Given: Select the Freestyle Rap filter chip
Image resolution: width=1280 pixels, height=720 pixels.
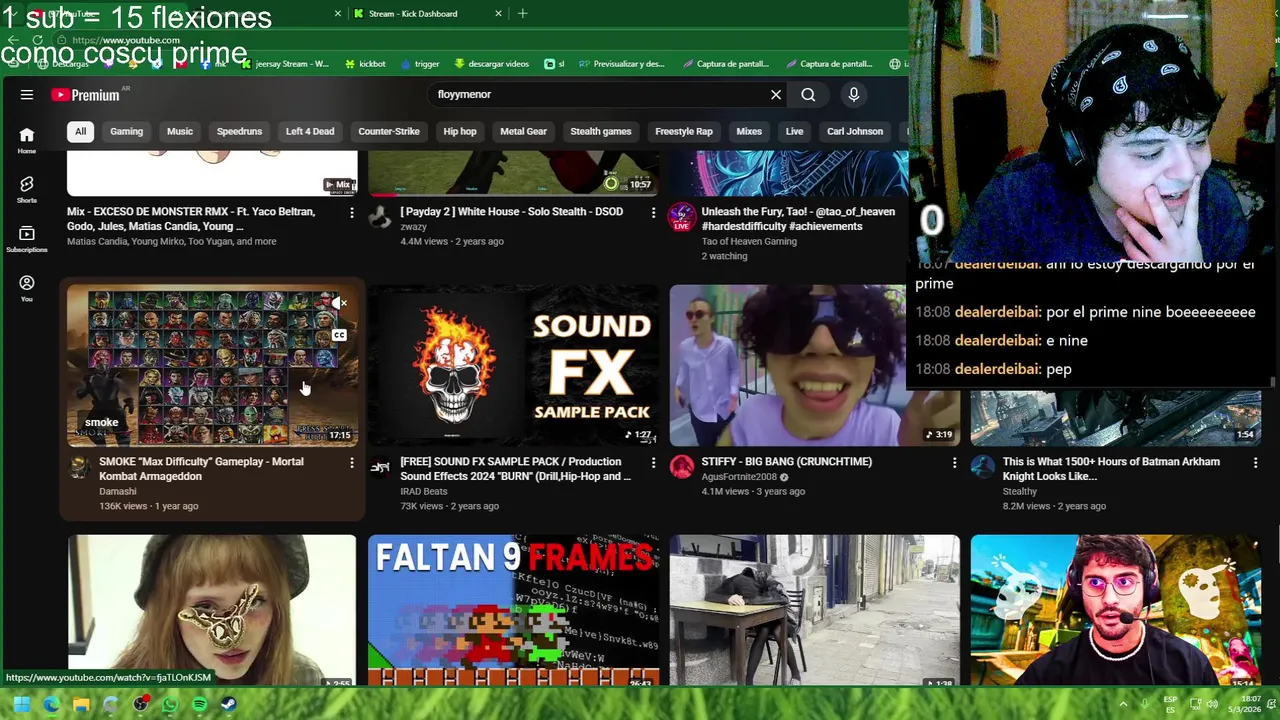Looking at the screenshot, I should pos(684,131).
